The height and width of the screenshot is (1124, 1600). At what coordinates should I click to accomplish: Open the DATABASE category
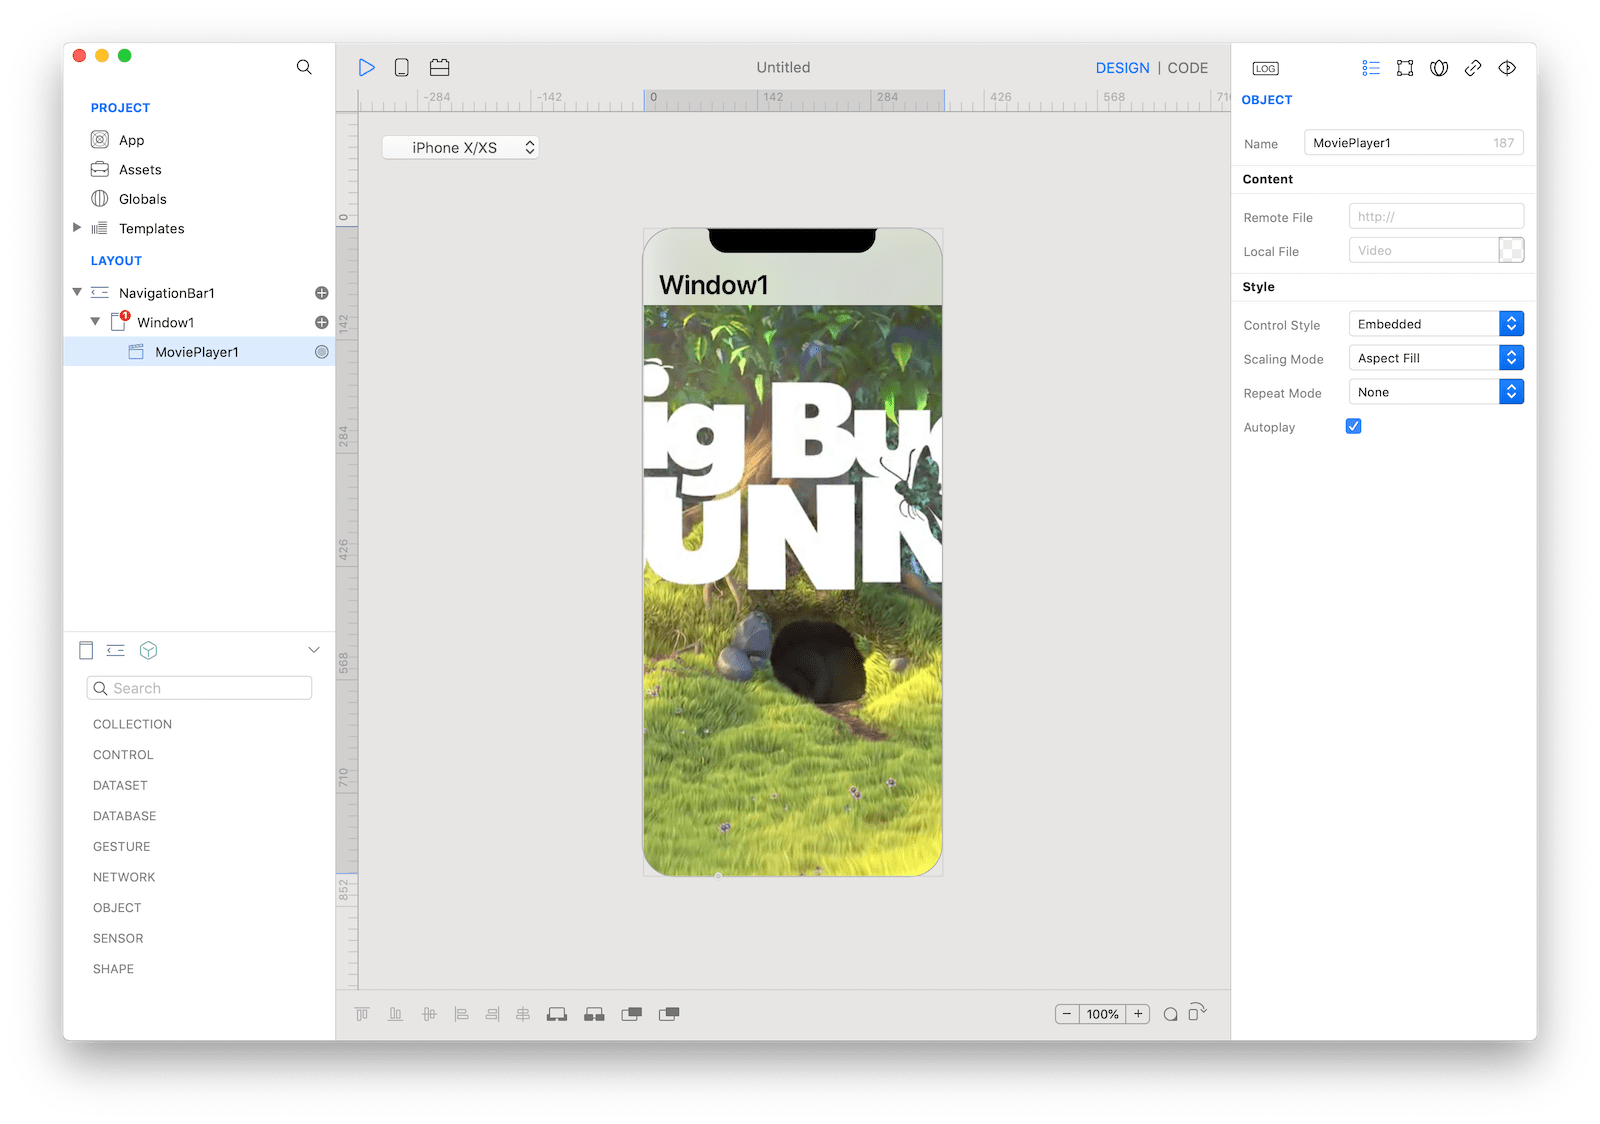(124, 816)
